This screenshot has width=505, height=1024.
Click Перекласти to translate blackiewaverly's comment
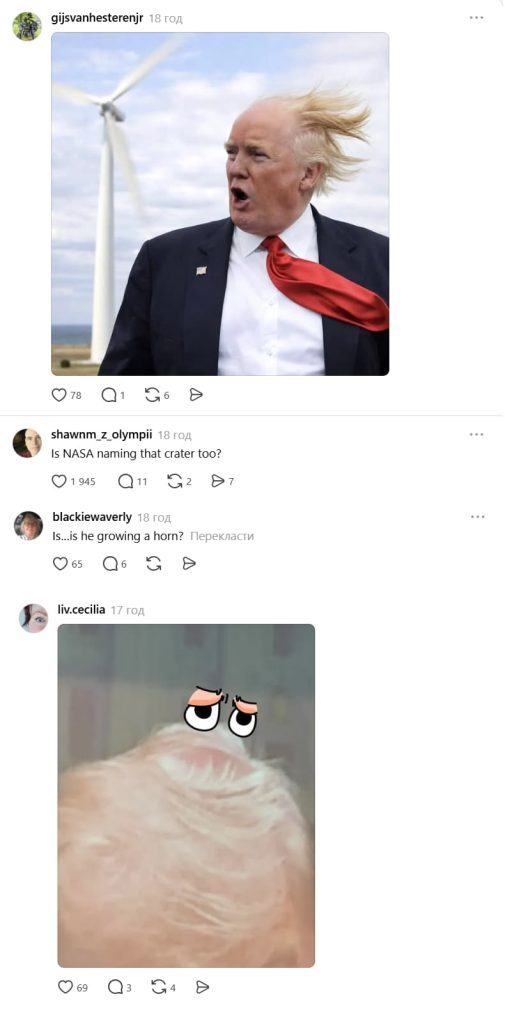pyautogui.click(x=222, y=536)
